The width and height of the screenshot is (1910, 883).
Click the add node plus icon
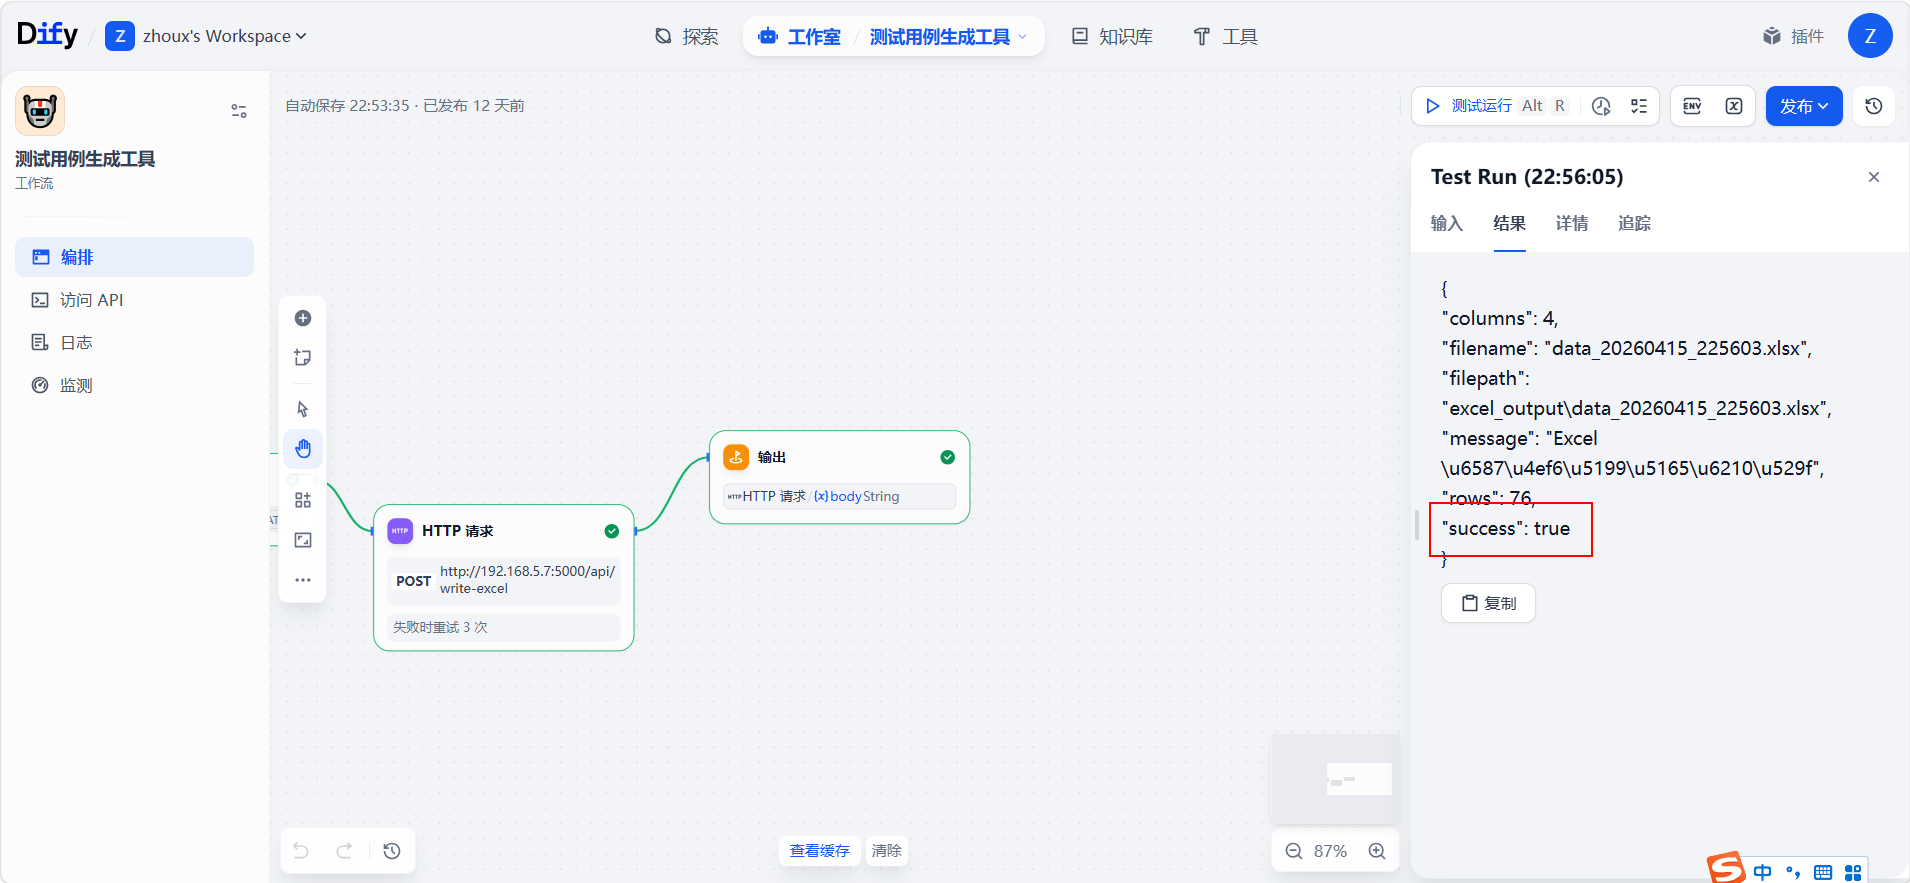click(x=303, y=318)
